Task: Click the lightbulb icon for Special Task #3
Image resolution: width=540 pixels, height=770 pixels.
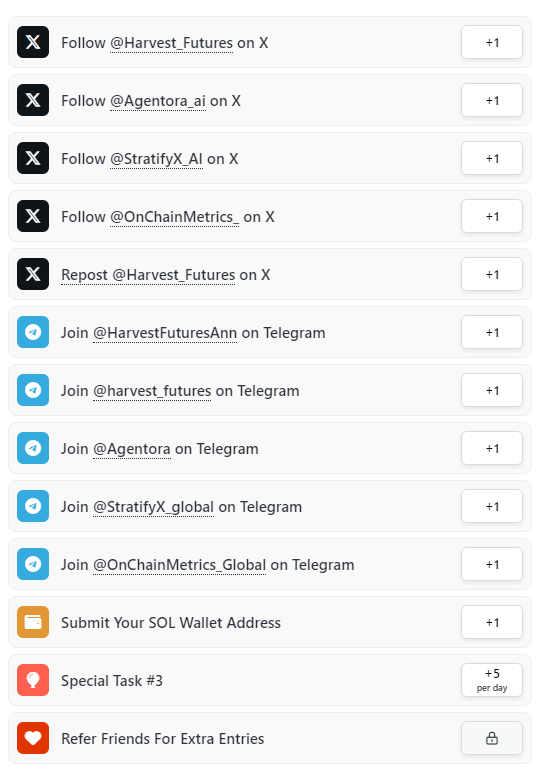Action: pyautogui.click(x=33, y=680)
